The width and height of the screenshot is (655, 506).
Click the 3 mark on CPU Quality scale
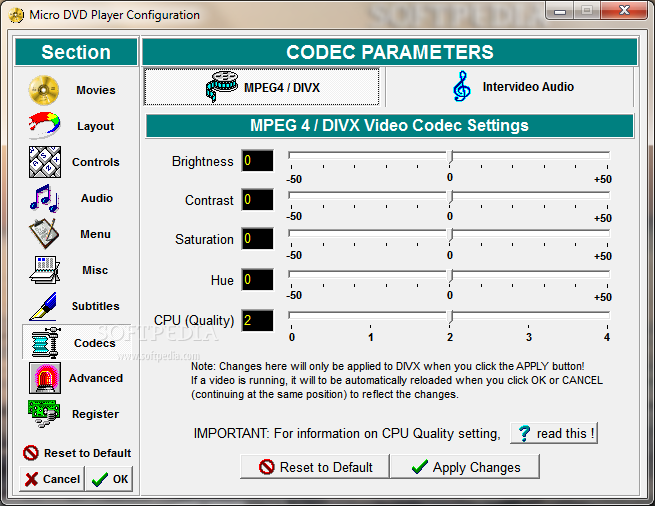528,337
